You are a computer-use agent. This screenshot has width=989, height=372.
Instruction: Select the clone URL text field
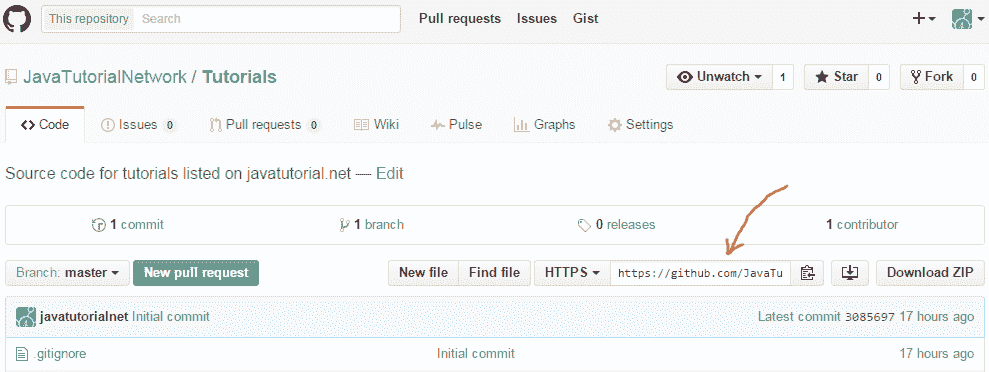701,273
